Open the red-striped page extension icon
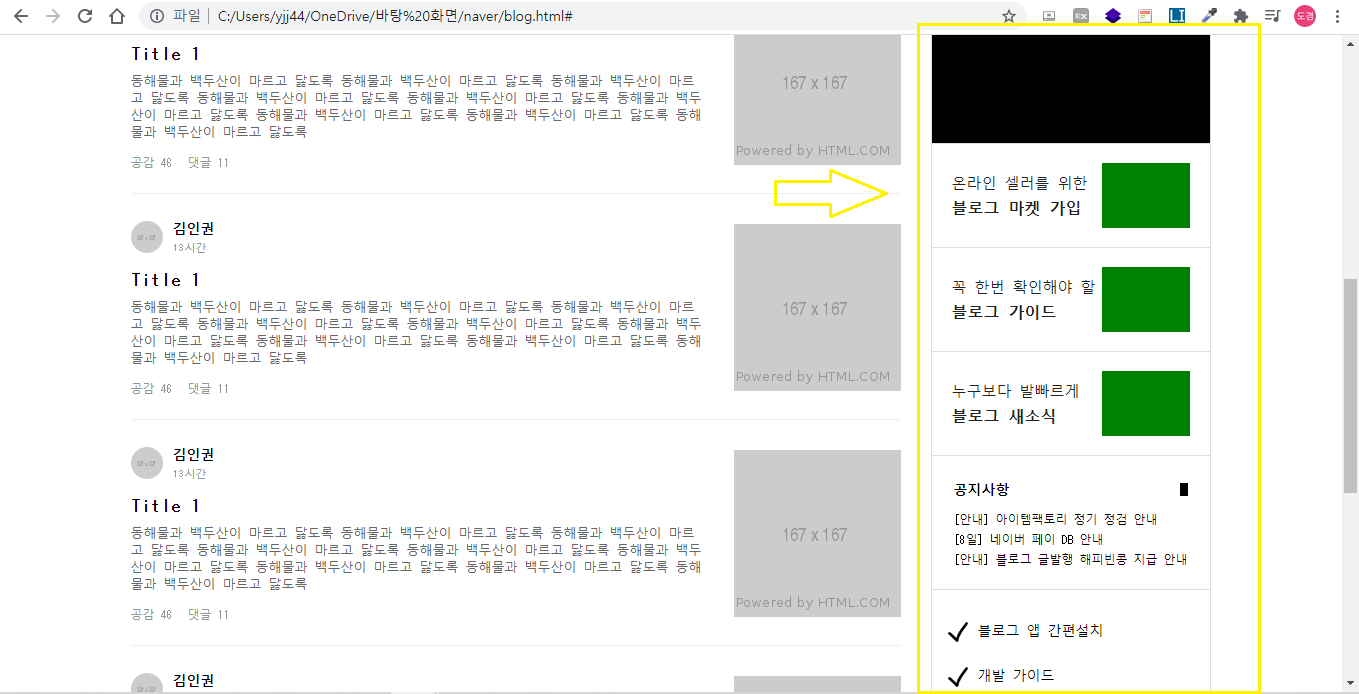 (1145, 16)
